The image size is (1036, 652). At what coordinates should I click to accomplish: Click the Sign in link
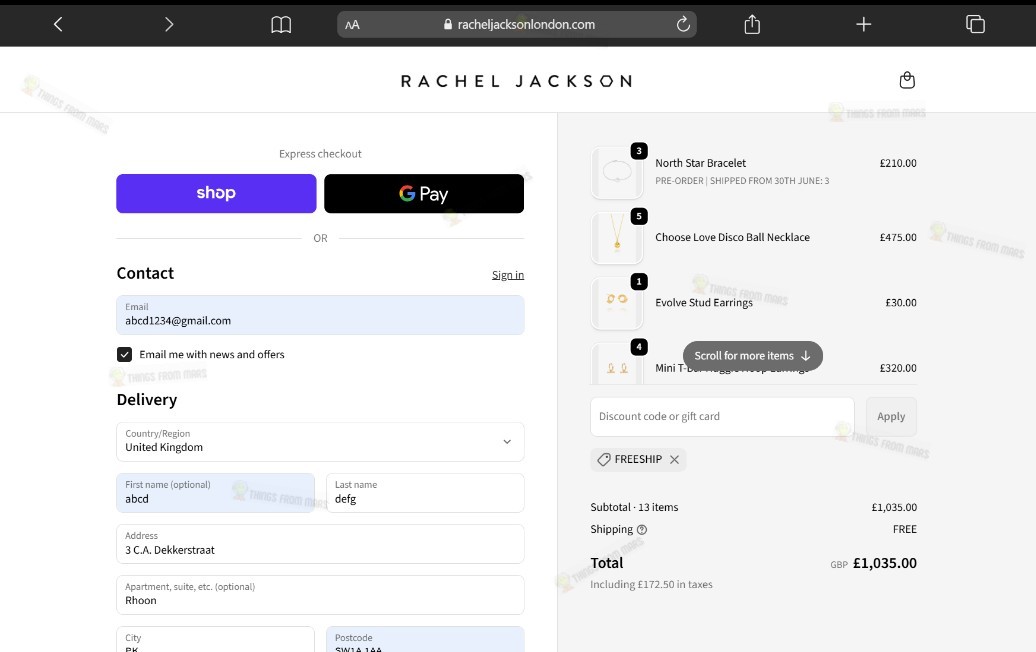click(x=507, y=275)
